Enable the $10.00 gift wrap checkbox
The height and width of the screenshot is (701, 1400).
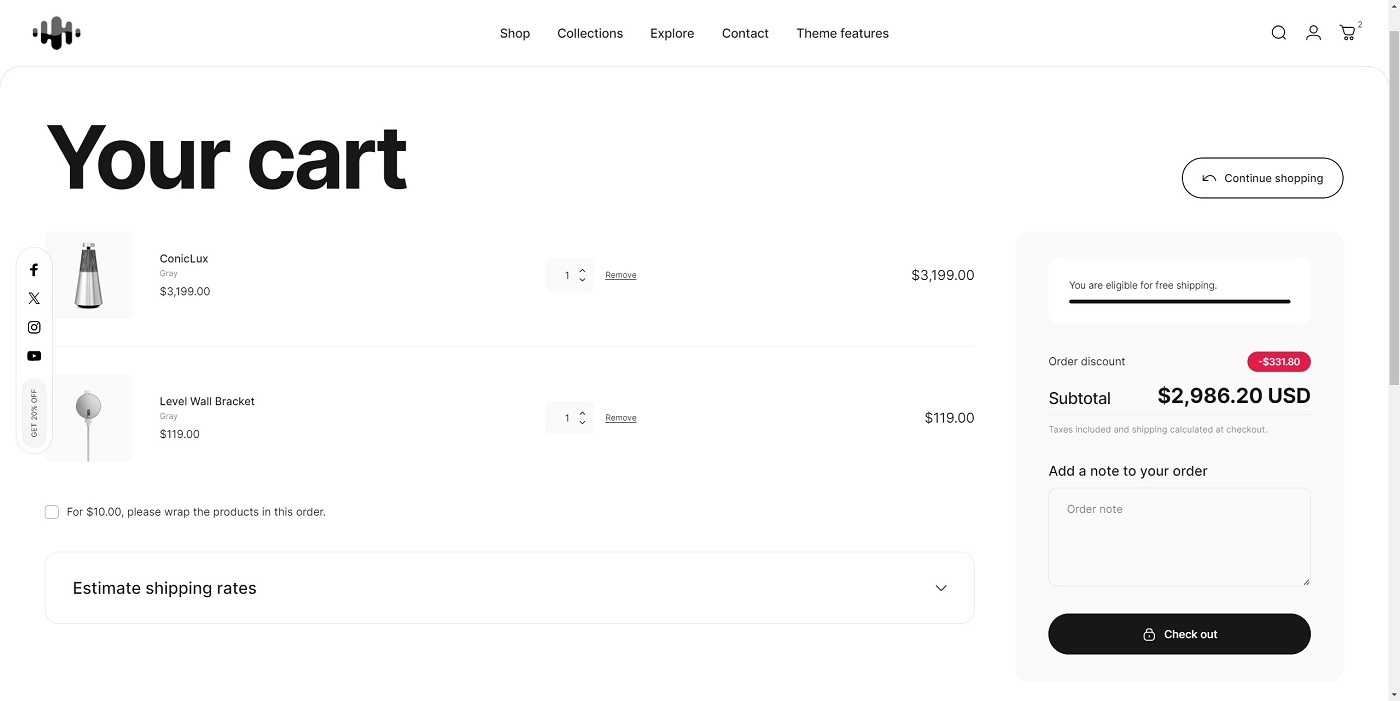click(x=51, y=511)
